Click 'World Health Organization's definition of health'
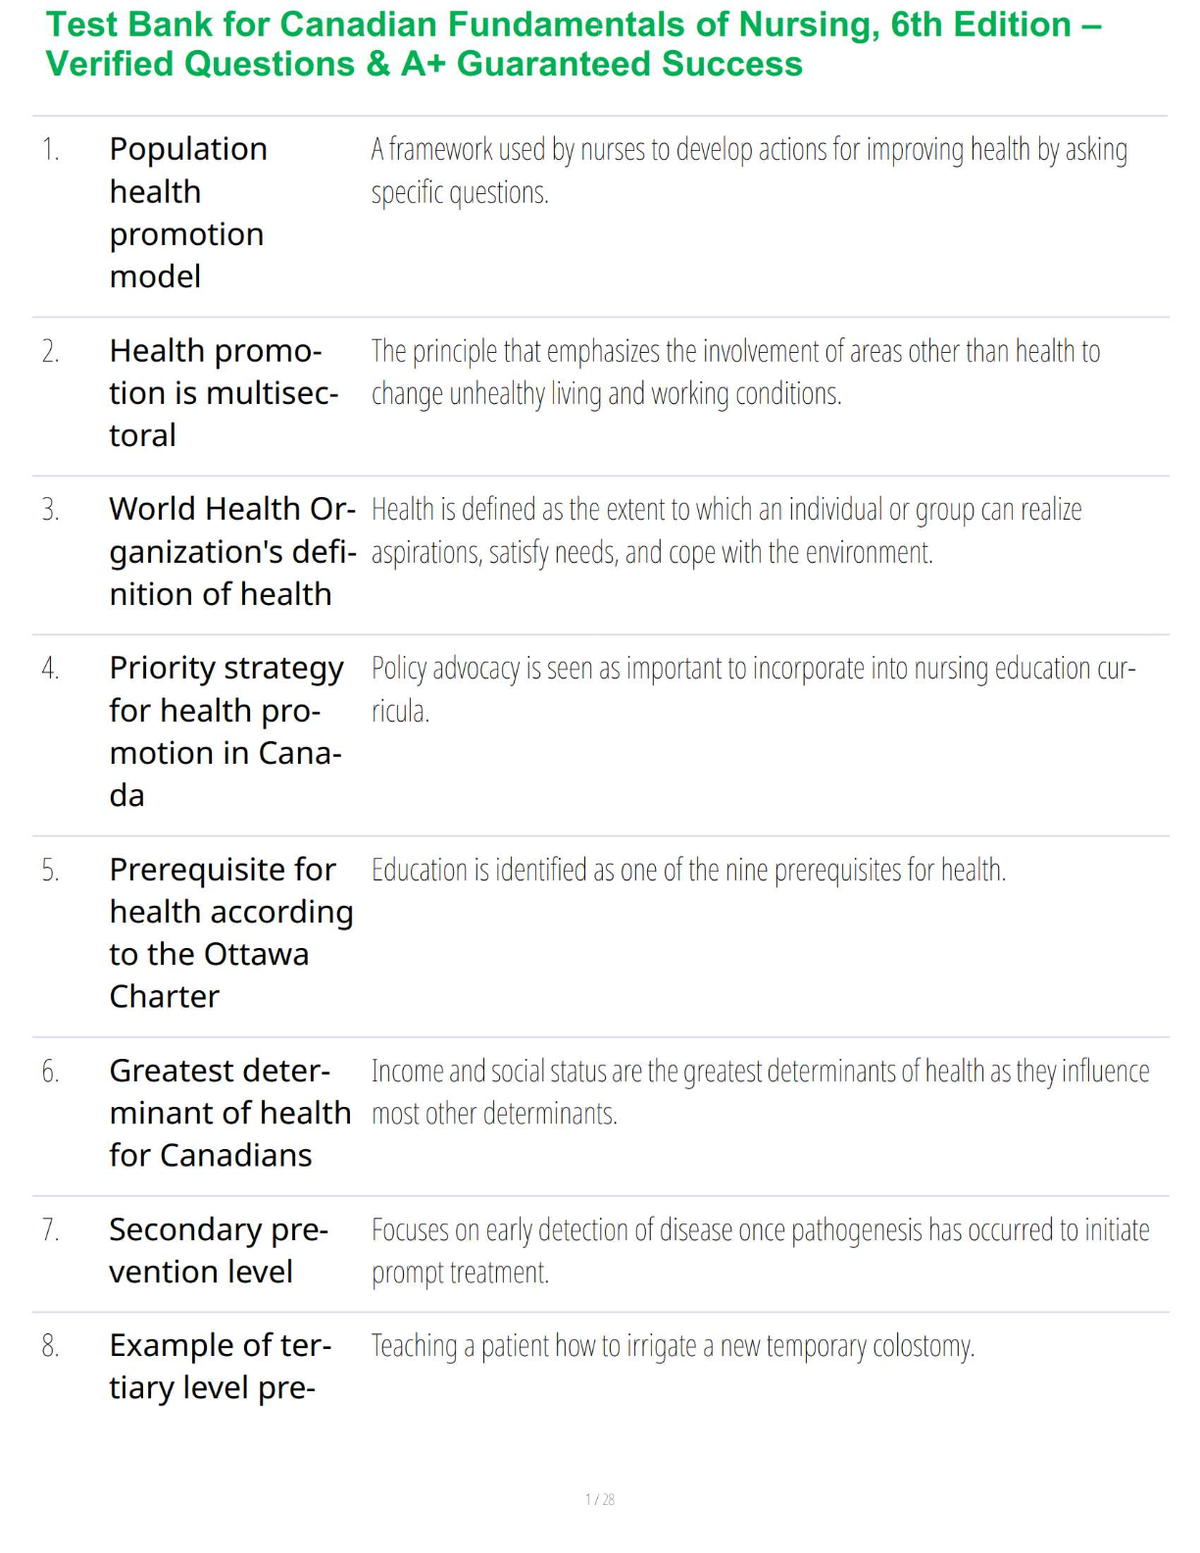 [232, 551]
